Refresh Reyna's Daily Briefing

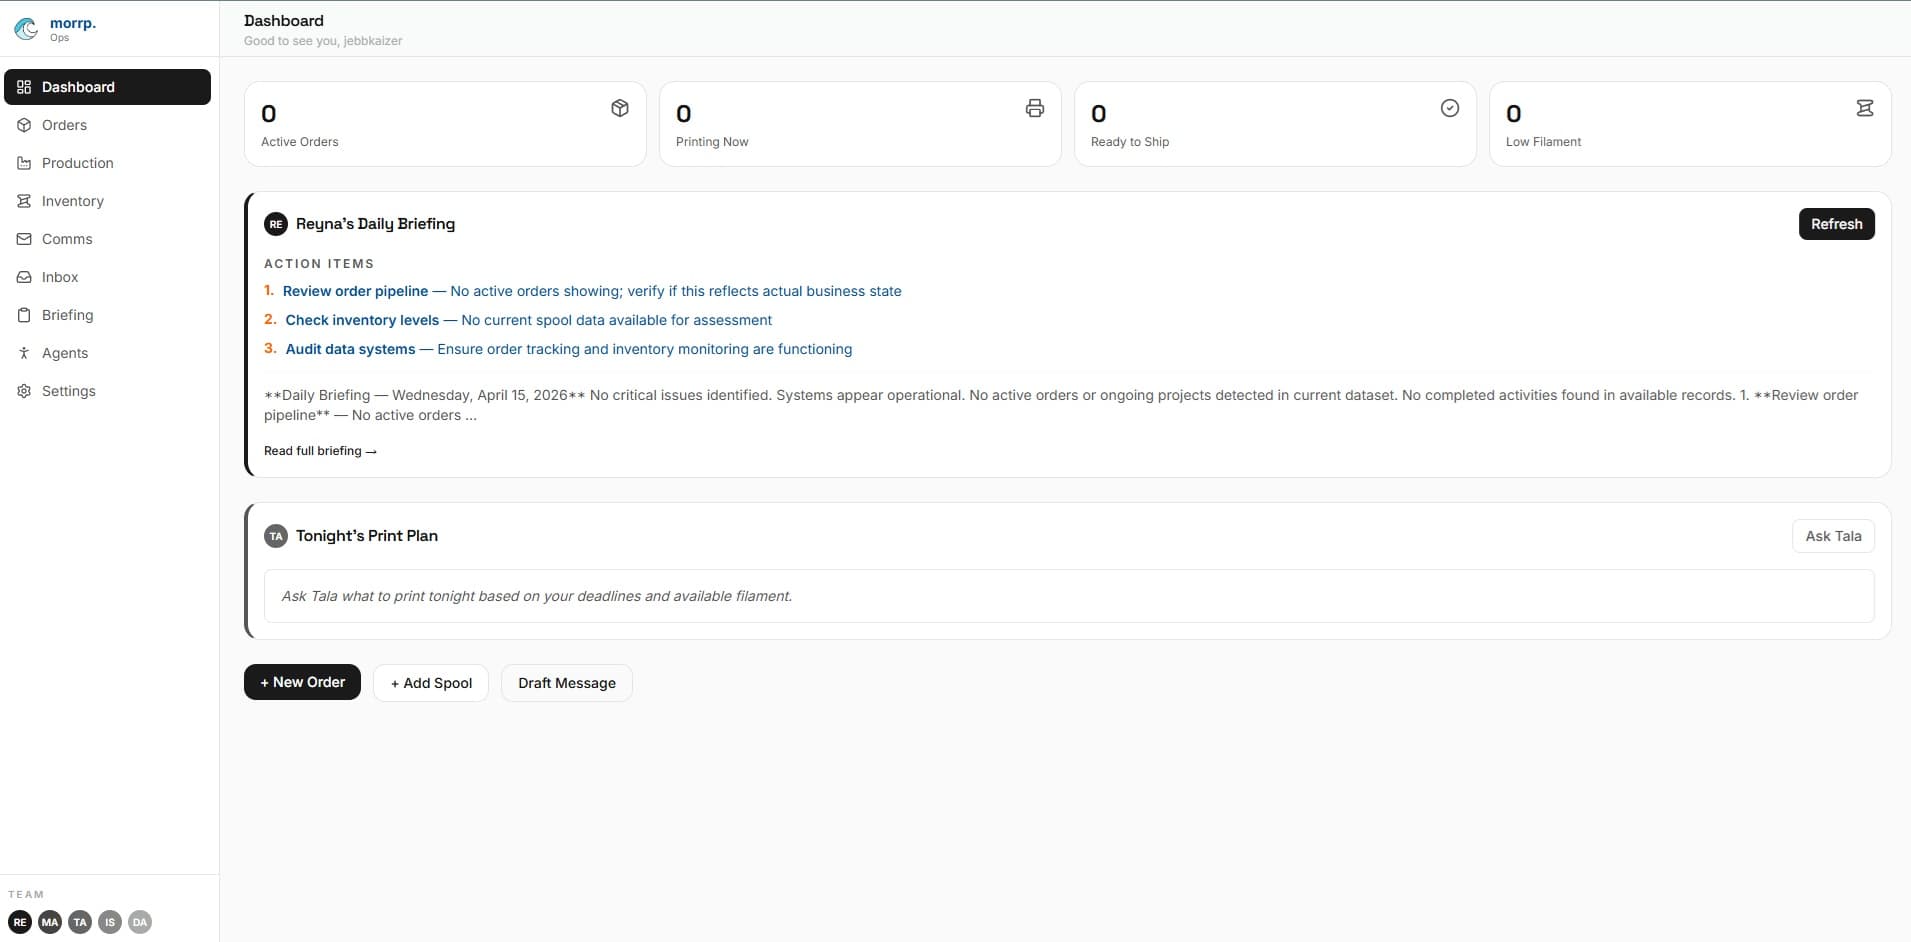(x=1836, y=224)
